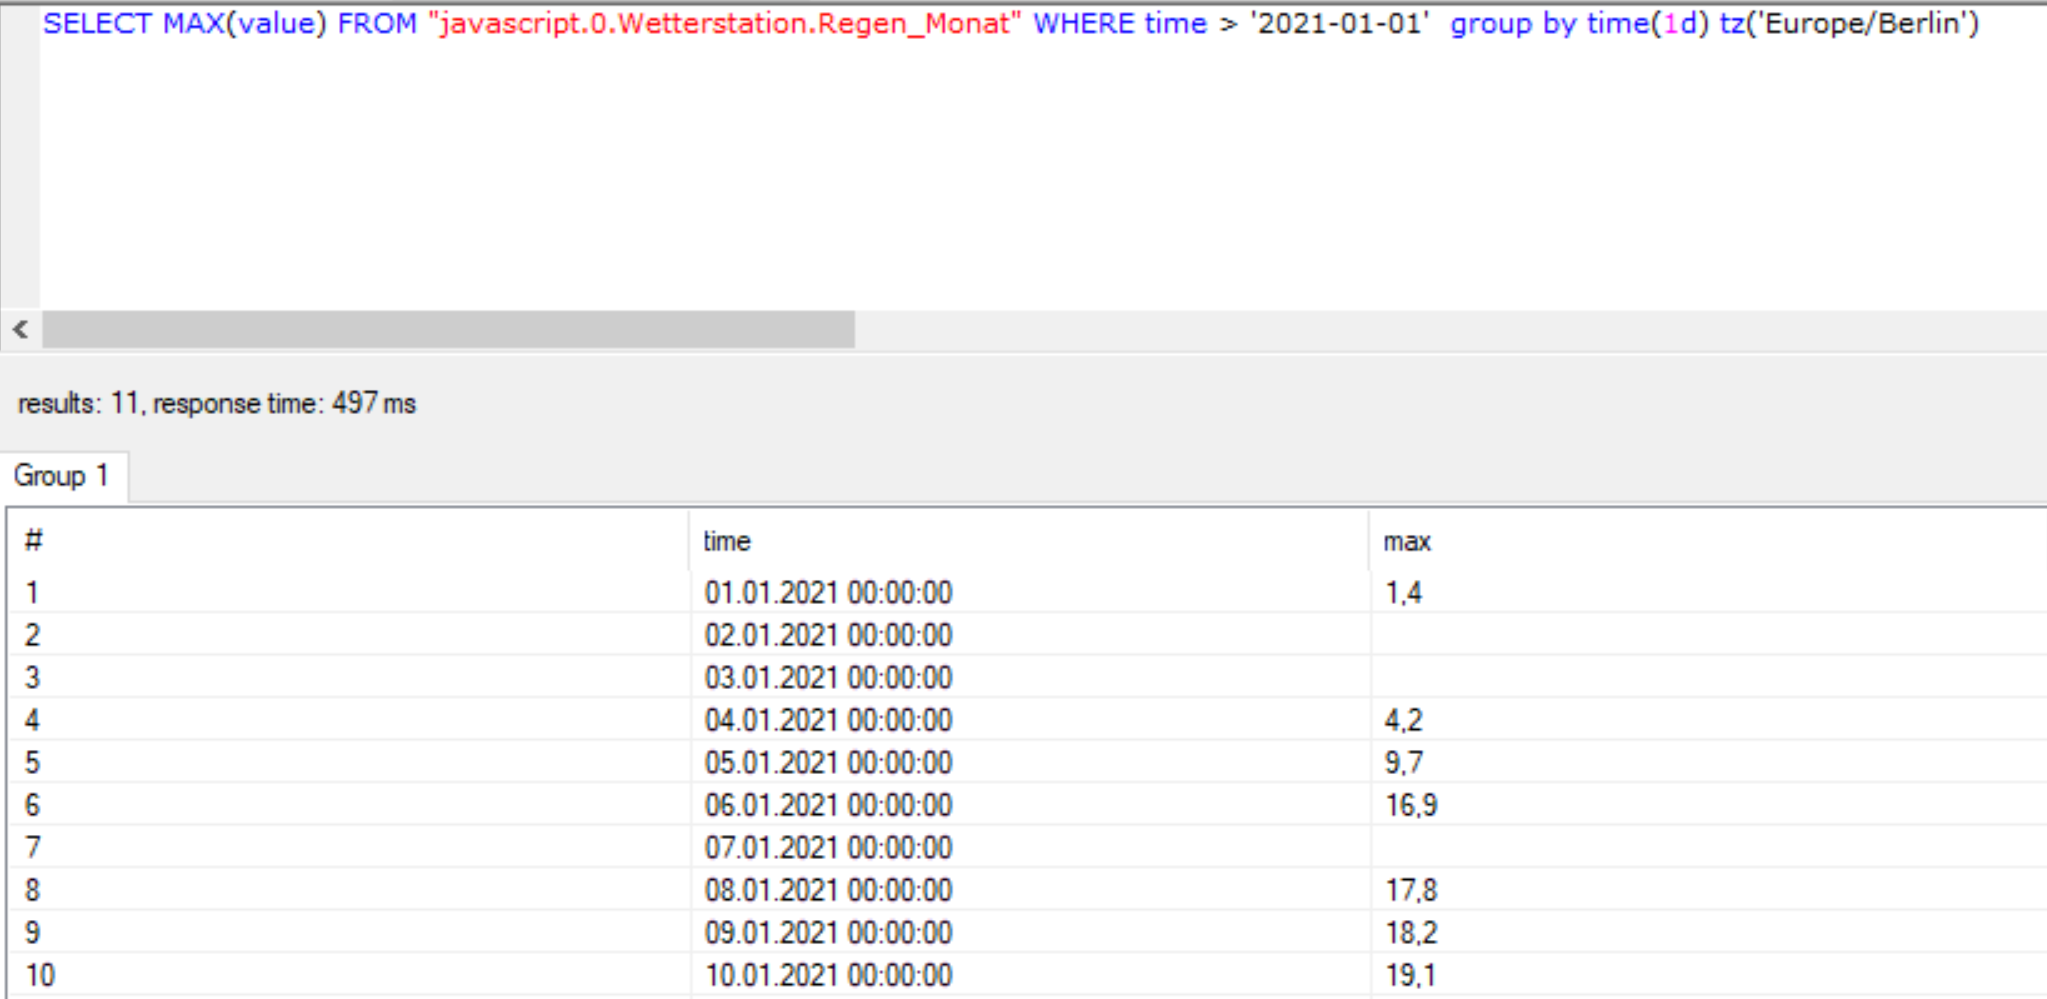Click the tz('Europe/Berlin') clause in query

pos(1849,23)
